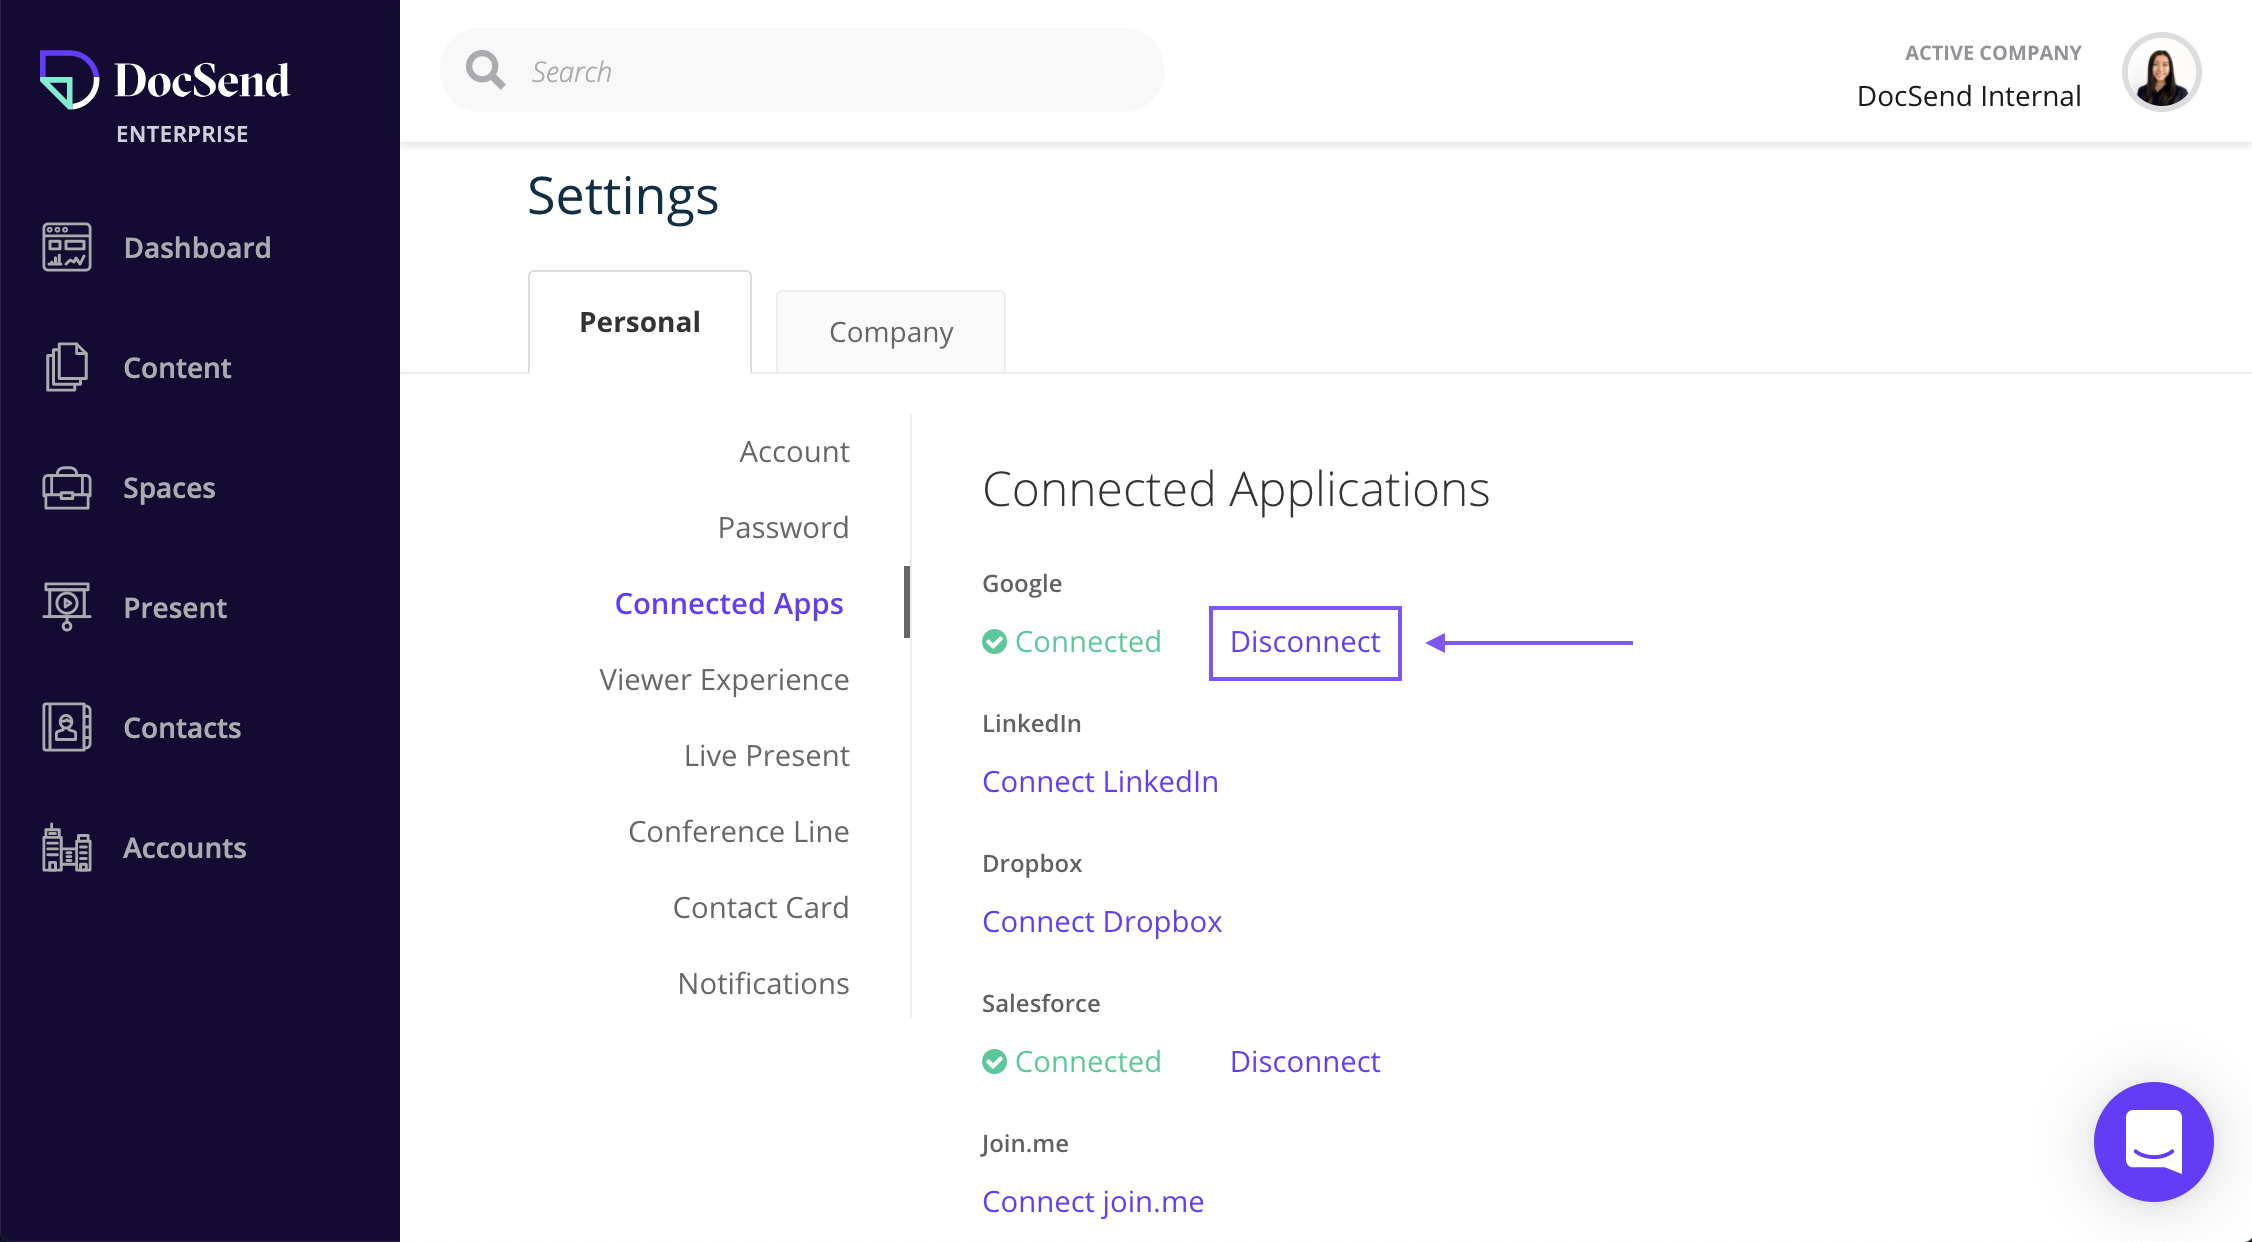The height and width of the screenshot is (1242, 2252).
Task: Select Connected Apps settings
Action: 729,604
